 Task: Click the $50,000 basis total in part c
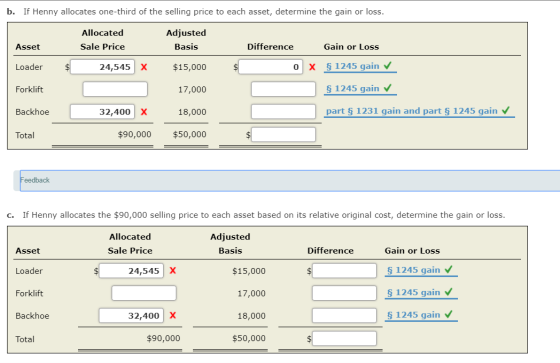click(249, 338)
